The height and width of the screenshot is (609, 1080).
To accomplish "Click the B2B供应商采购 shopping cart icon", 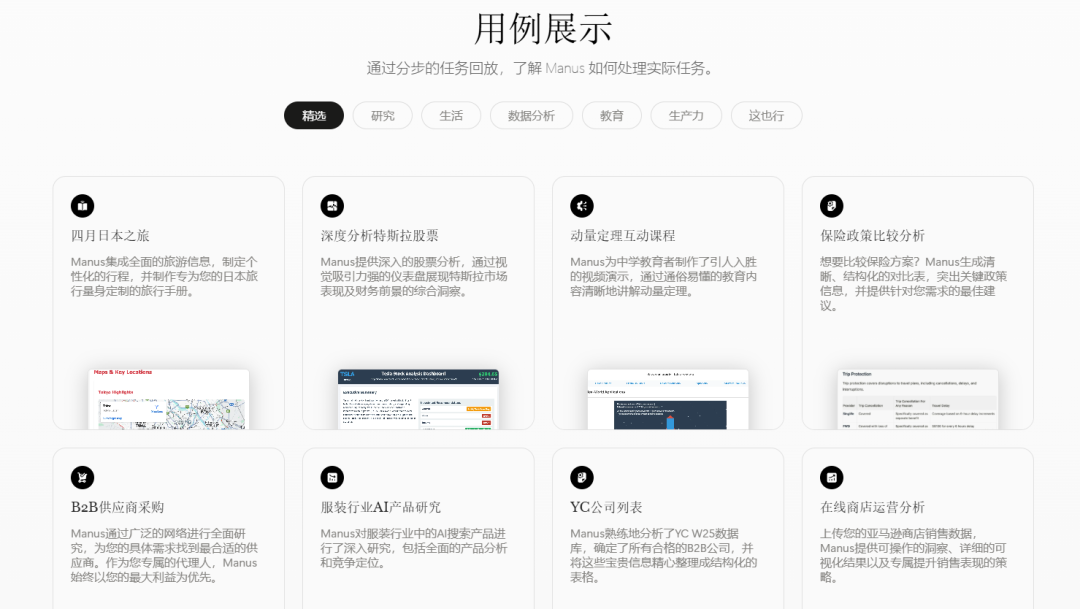I will pos(82,477).
